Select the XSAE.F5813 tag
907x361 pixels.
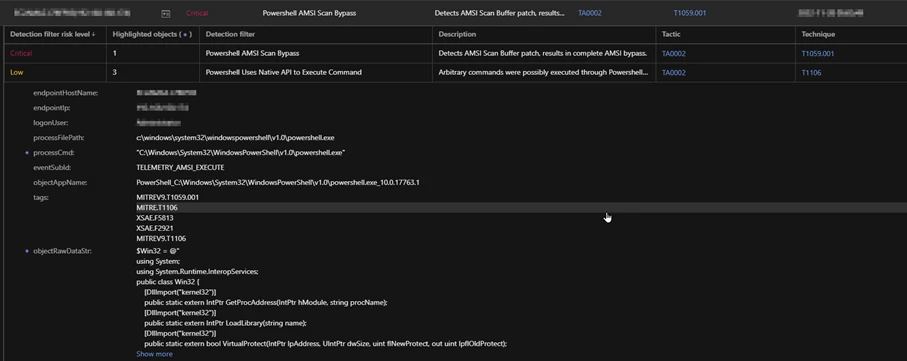tap(154, 218)
